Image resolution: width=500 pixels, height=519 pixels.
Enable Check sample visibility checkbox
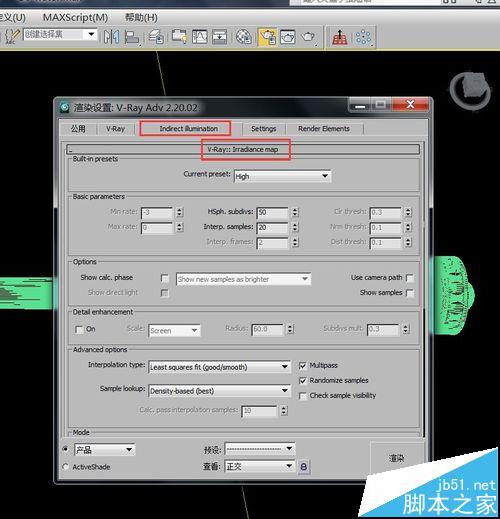click(x=303, y=396)
